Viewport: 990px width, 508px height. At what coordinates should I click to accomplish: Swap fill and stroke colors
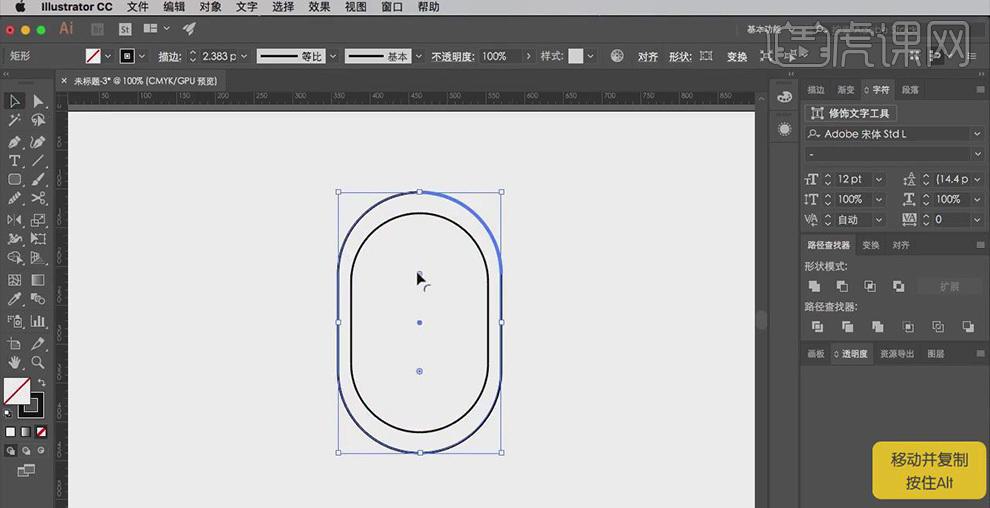click(41, 383)
